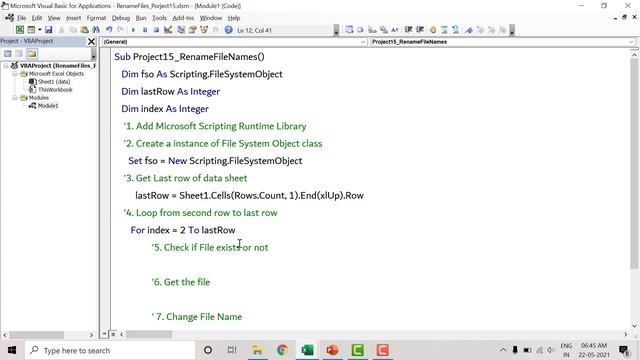640x360 pixels.
Task: Collapse the Modules folder
Action: (15, 98)
